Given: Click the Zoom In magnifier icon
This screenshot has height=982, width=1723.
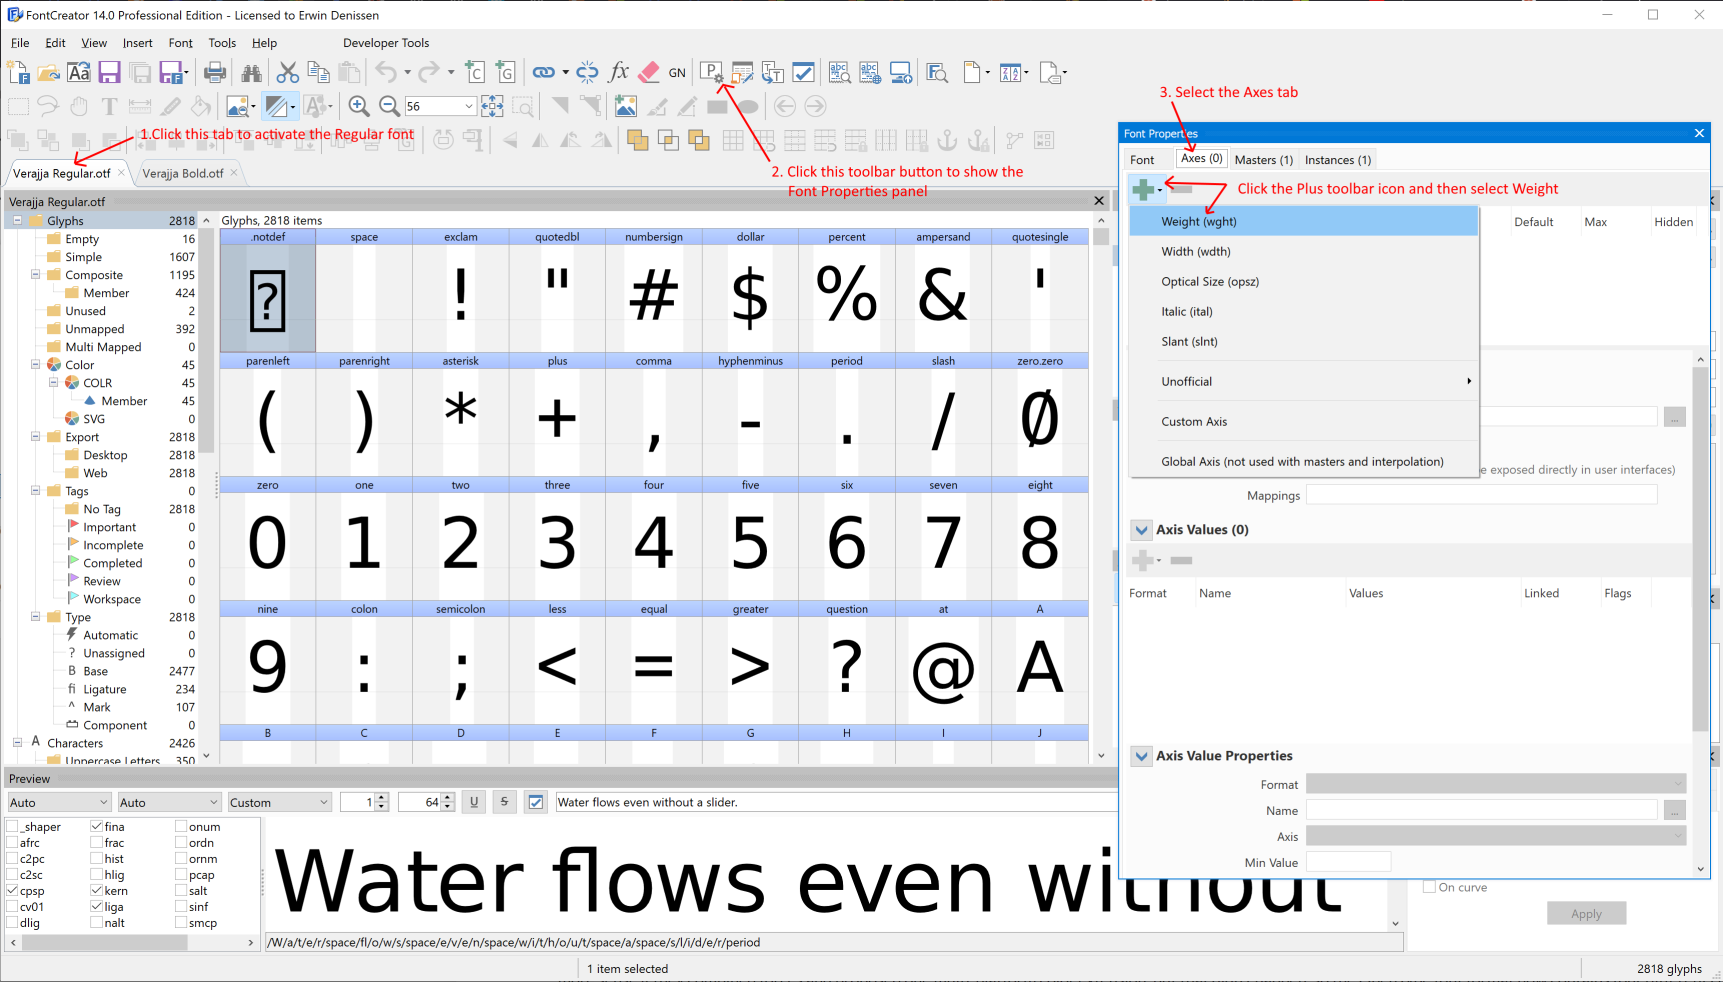Looking at the screenshot, I should (x=359, y=106).
